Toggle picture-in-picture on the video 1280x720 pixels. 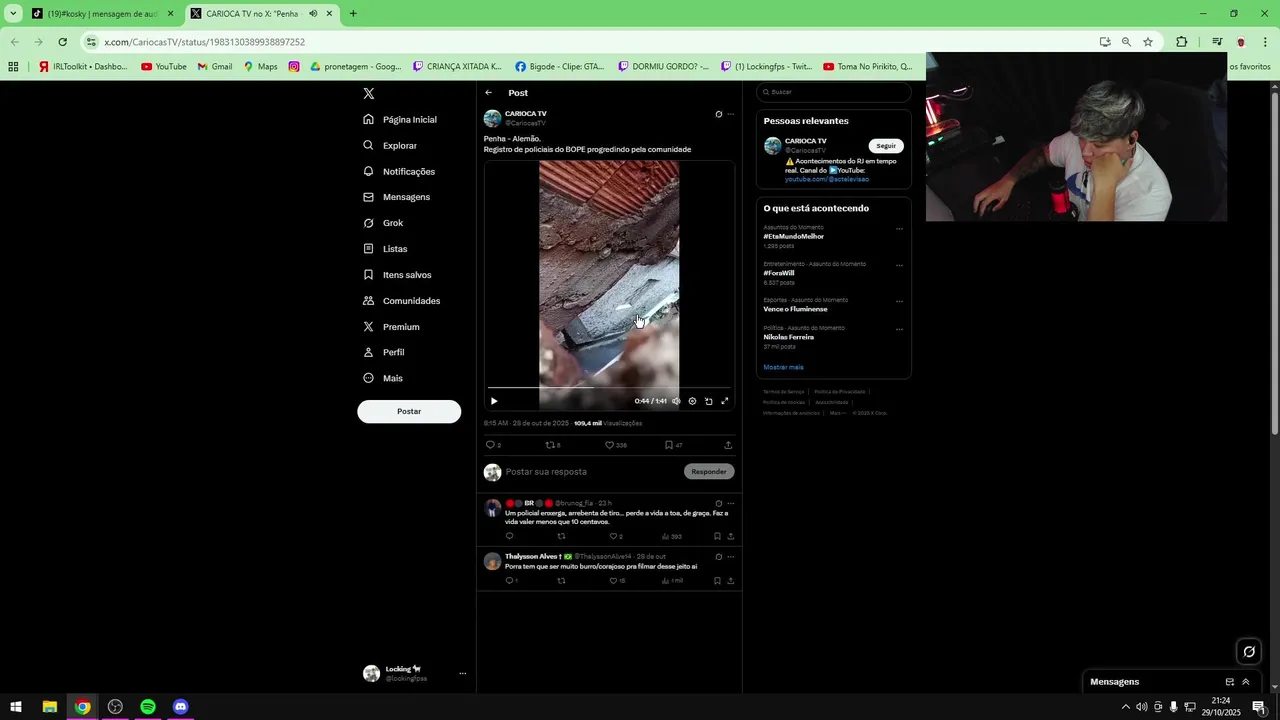709,401
